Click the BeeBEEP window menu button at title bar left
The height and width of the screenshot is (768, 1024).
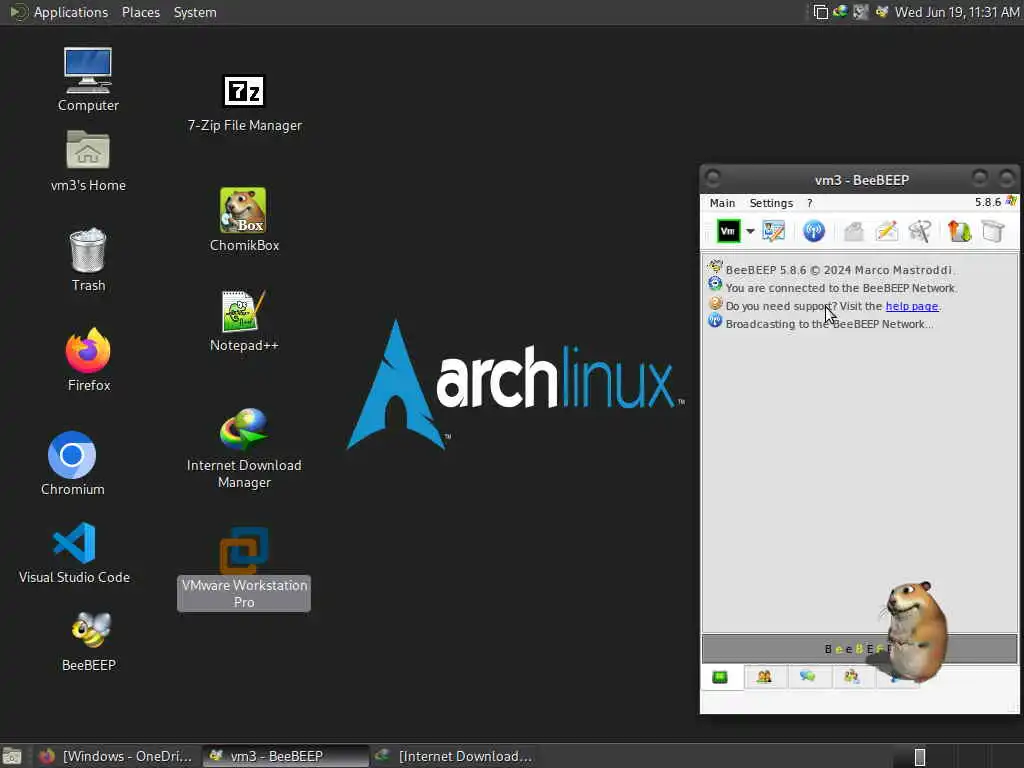click(713, 178)
